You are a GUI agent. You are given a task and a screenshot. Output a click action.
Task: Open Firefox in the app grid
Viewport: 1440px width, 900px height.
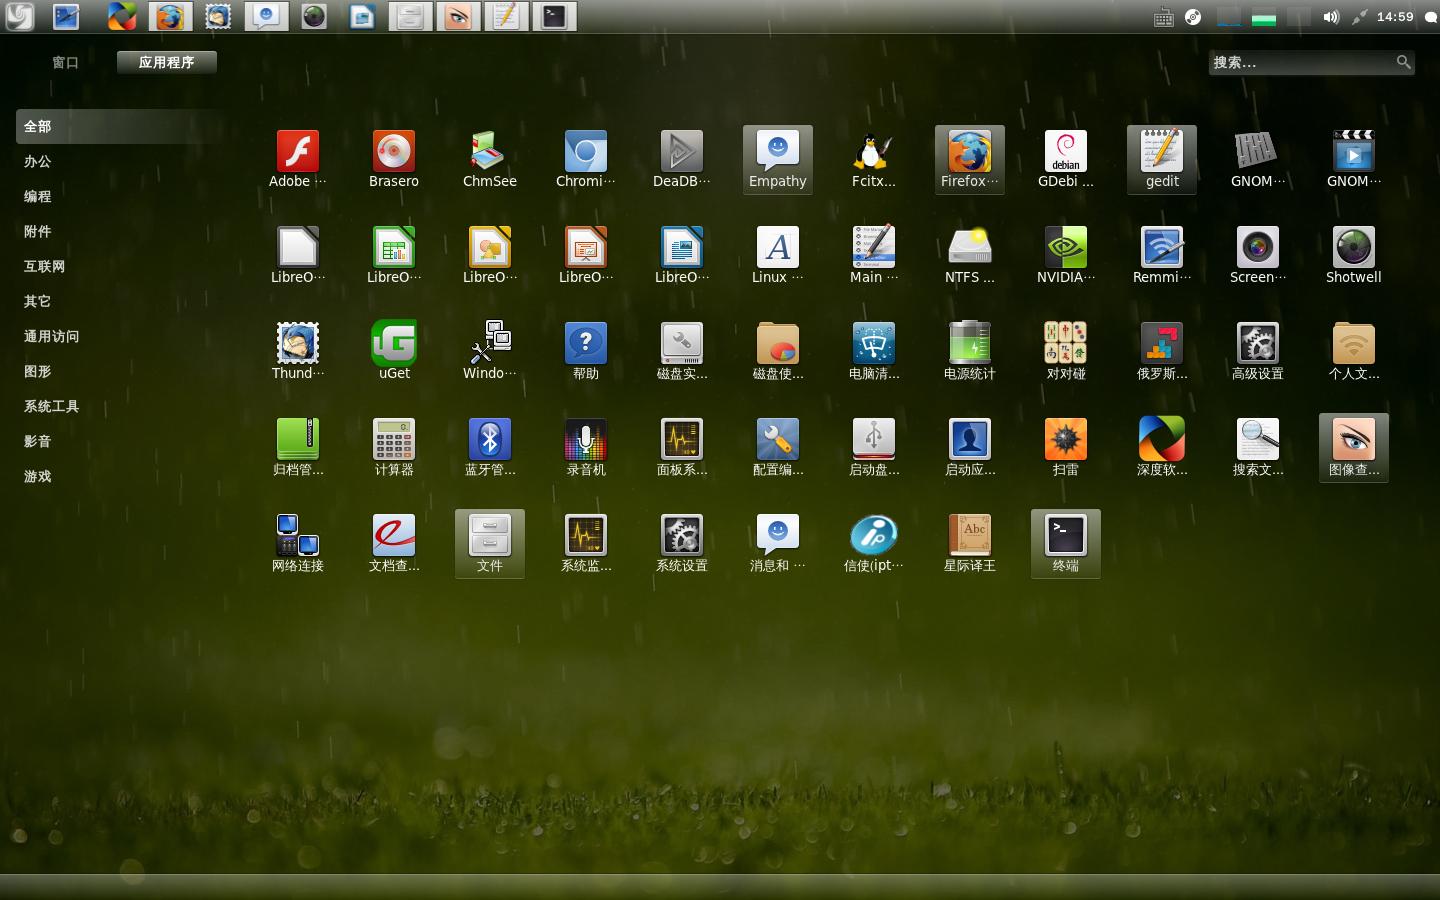[970, 159]
